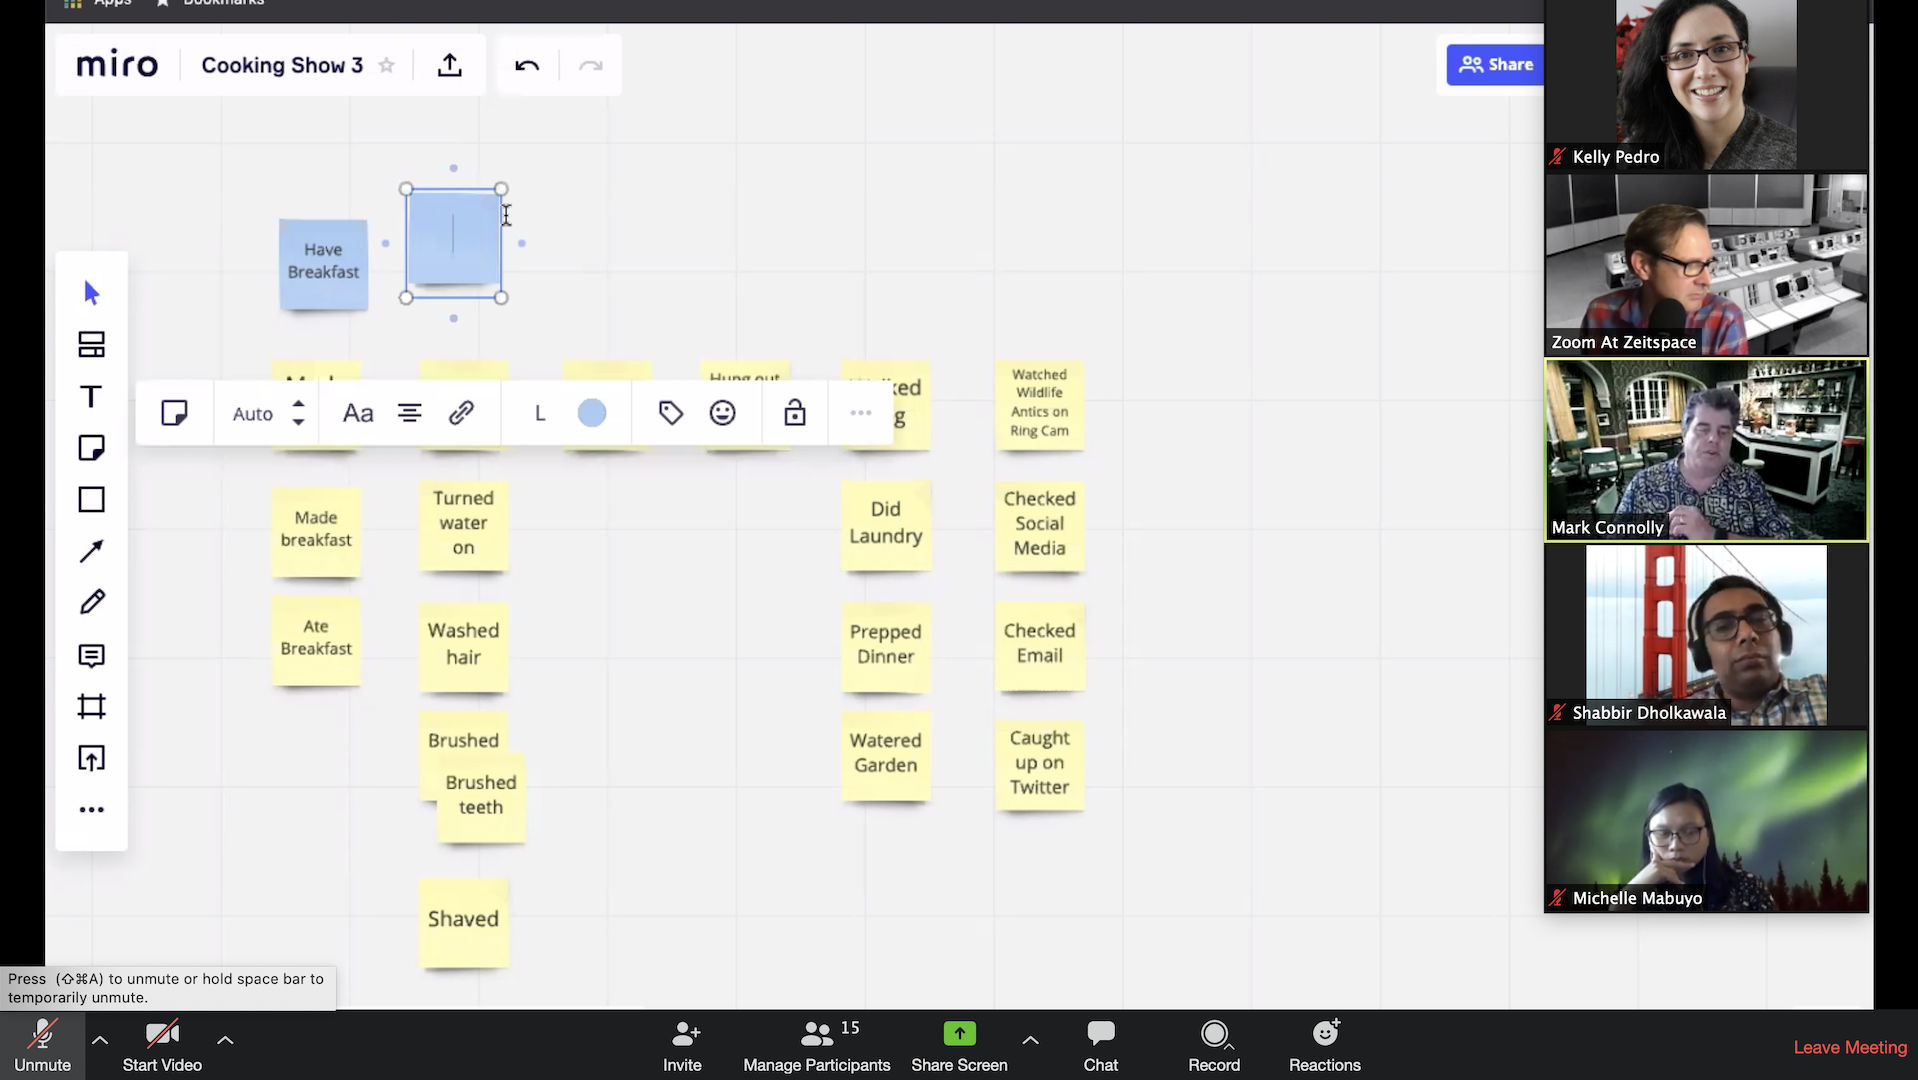
Task: Open the Comment tool
Action: [x=91, y=655]
